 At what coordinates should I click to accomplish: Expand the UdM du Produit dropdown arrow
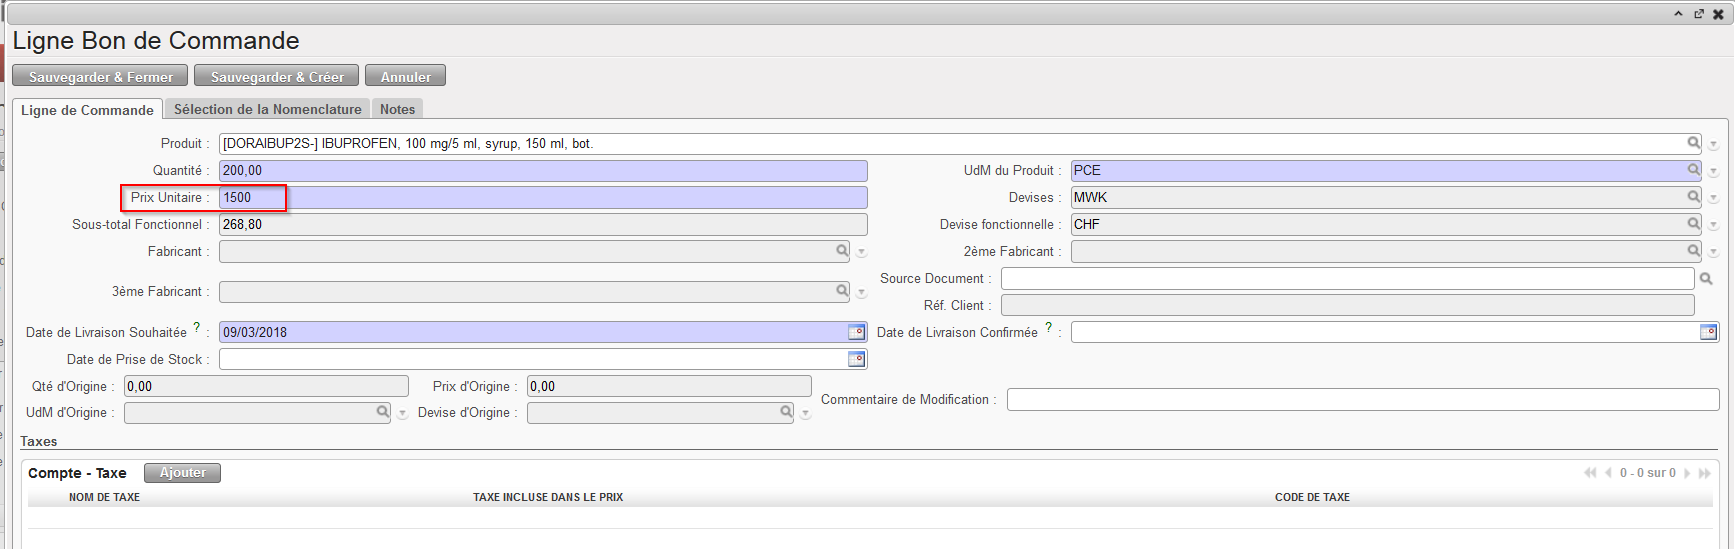(1713, 172)
